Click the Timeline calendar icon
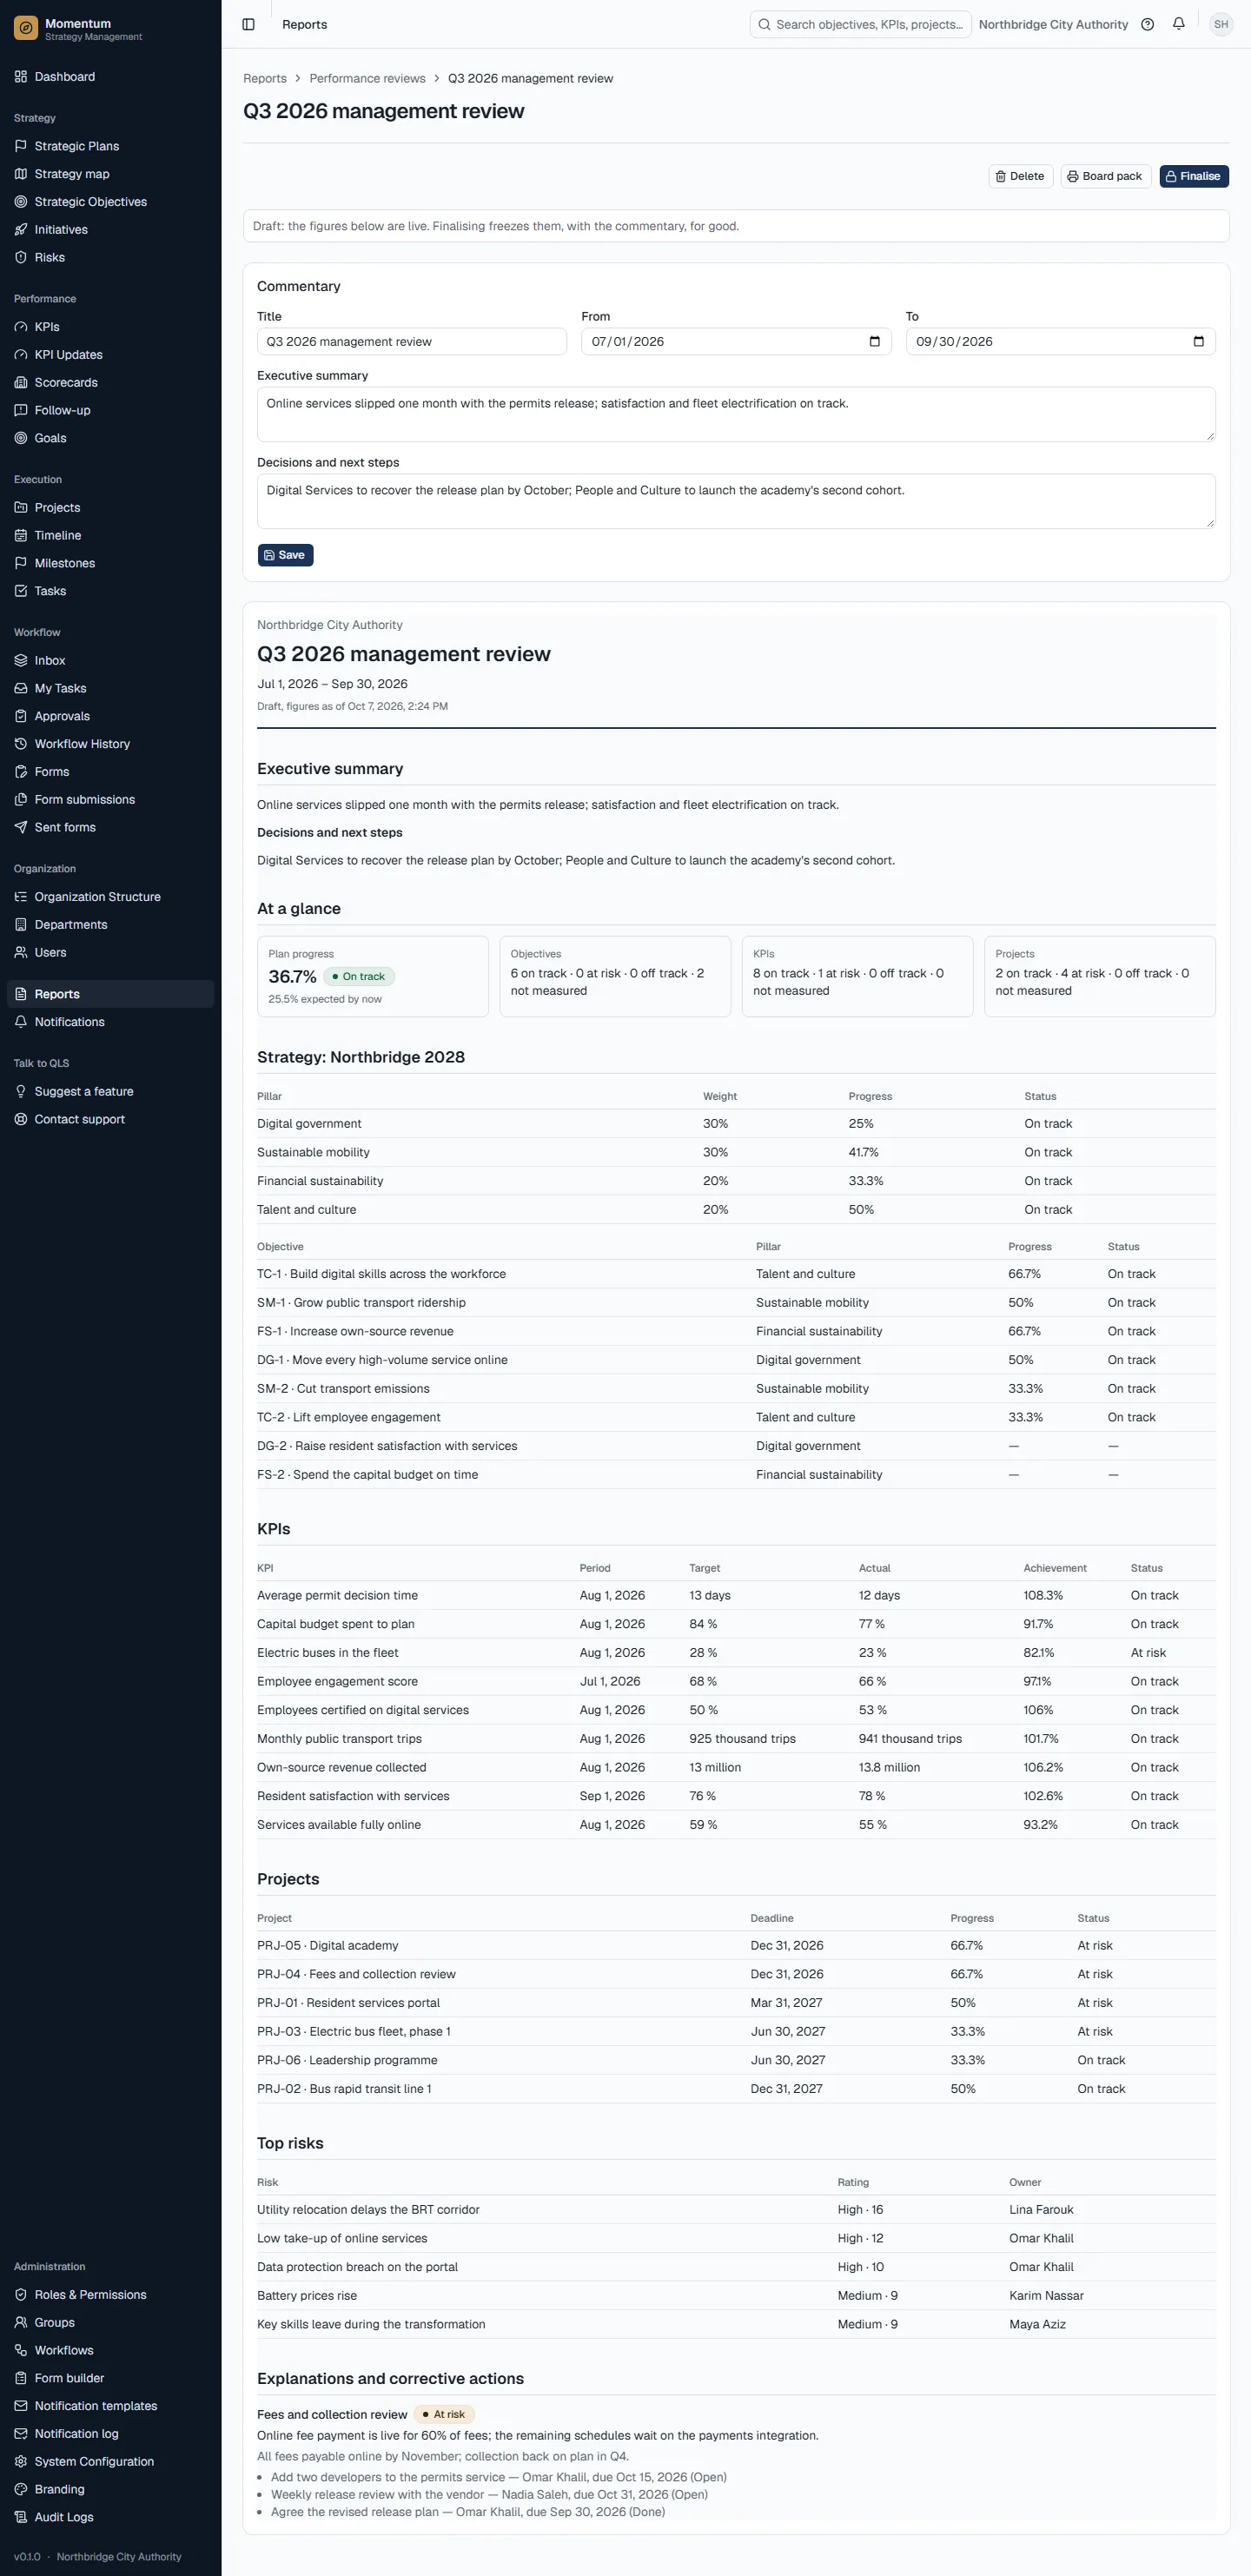1251x2576 pixels. [21, 536]
